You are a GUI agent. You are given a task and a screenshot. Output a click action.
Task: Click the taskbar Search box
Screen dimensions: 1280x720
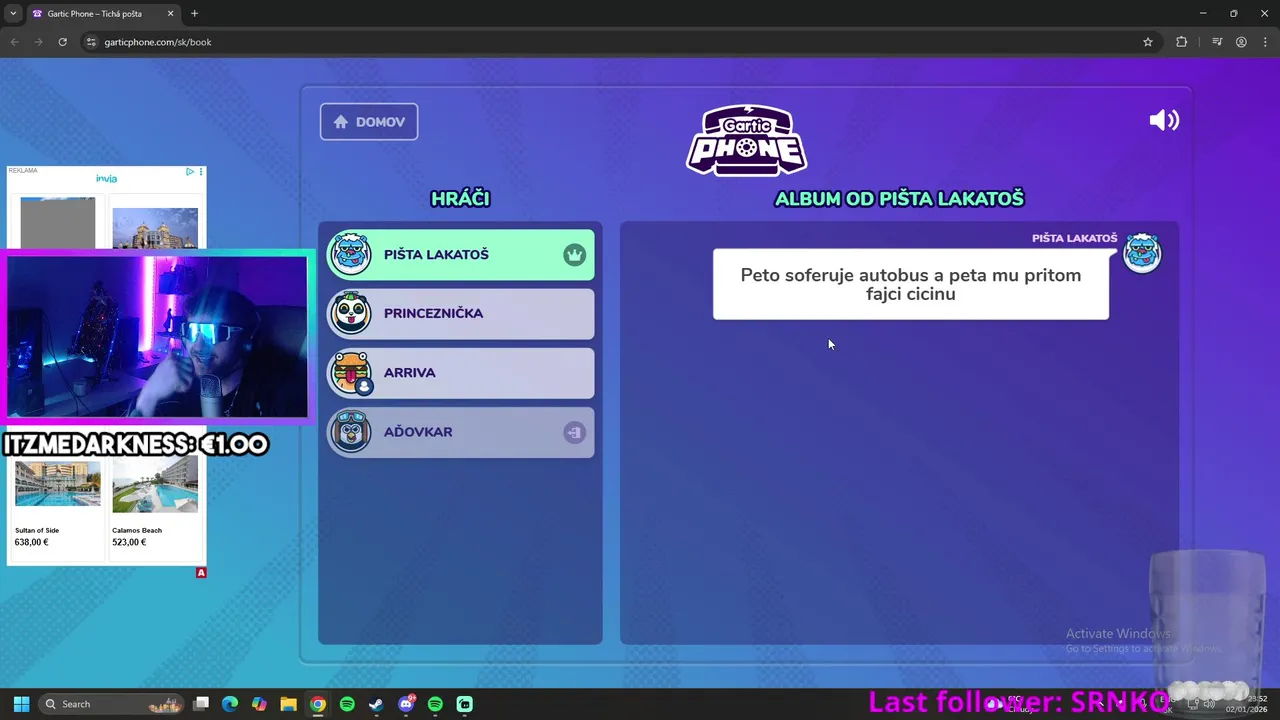click(x=112, y=704)
